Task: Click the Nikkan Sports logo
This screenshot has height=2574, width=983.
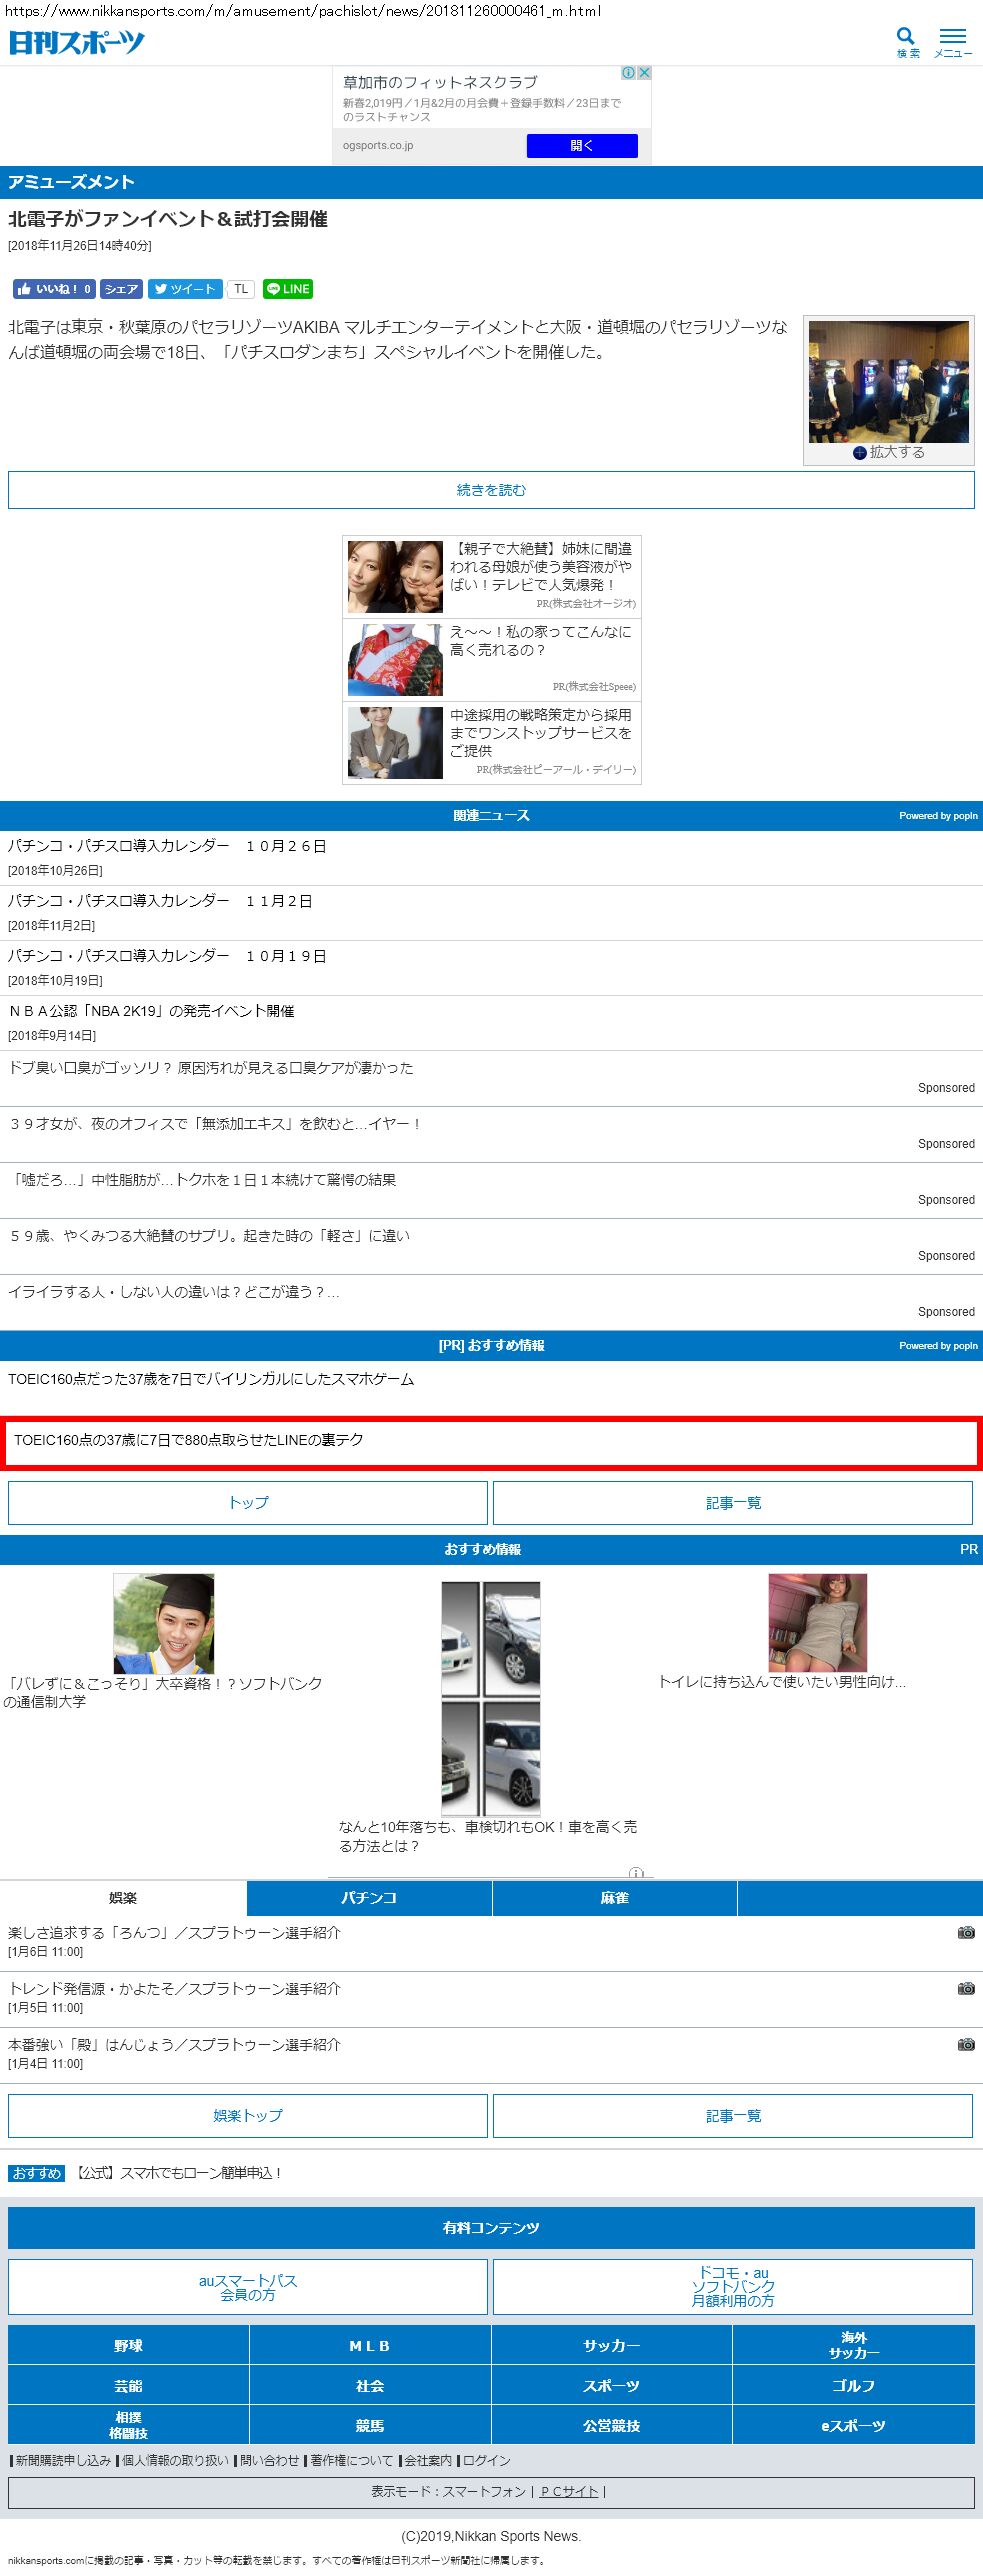Action: [77, 42]
